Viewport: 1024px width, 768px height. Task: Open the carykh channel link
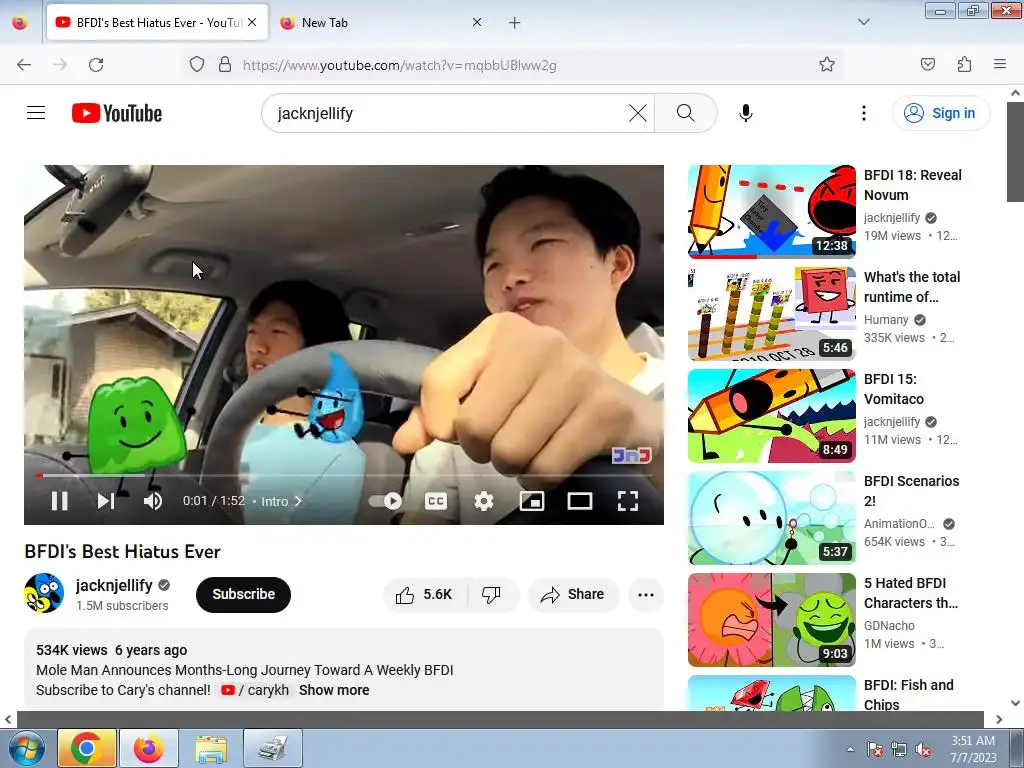point(255,690)
